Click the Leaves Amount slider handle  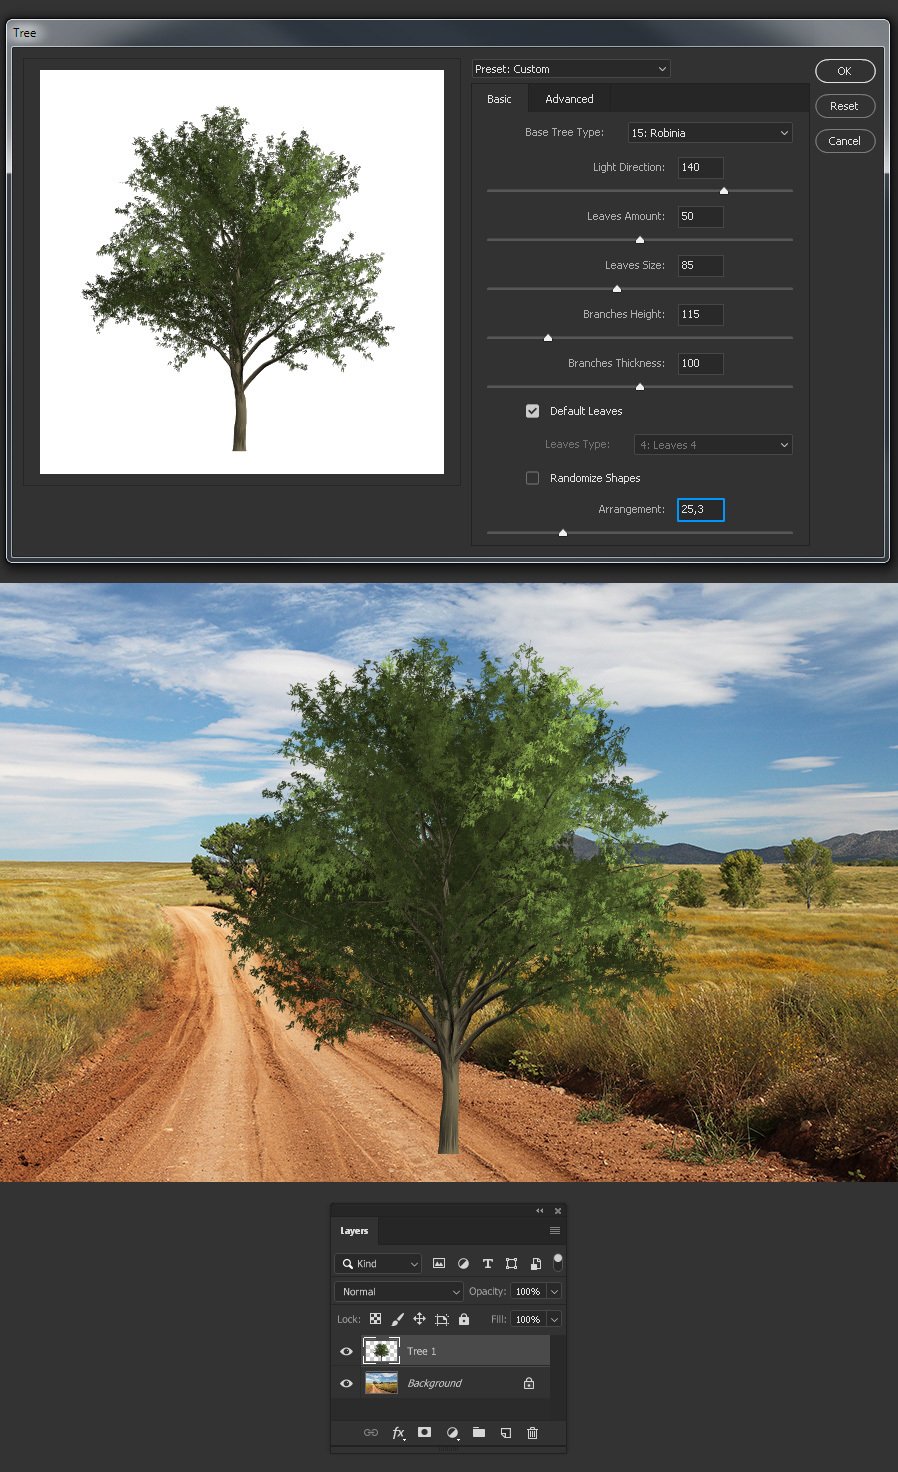tap(640, 239)
